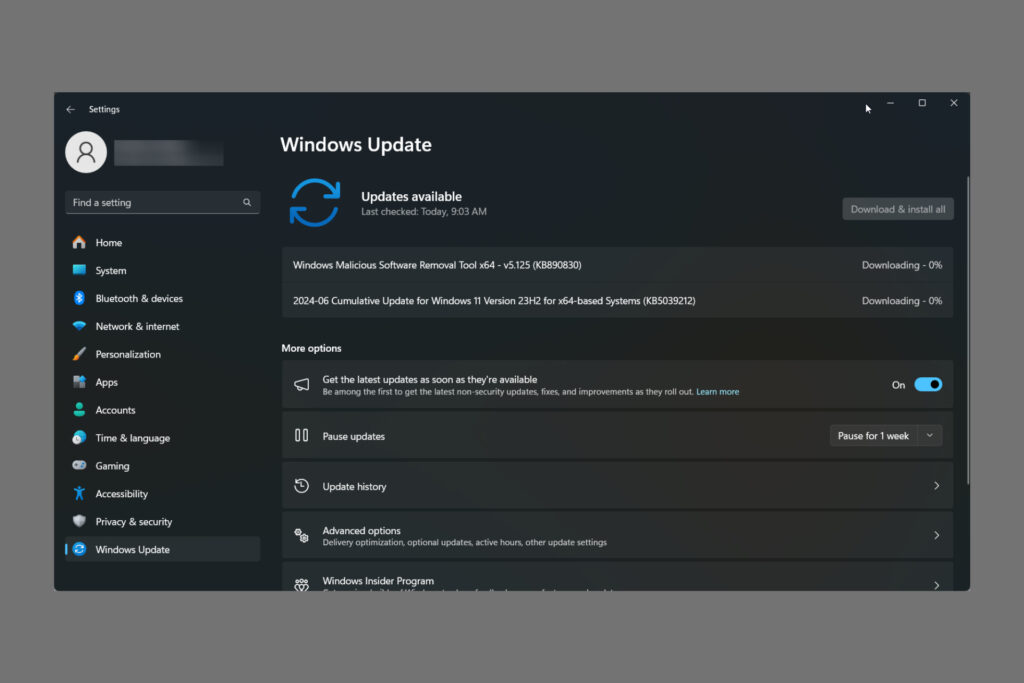Click the megaphone icon for latest updates
1024x683 pixels.
pyautogui.click(x=301, y=385)
